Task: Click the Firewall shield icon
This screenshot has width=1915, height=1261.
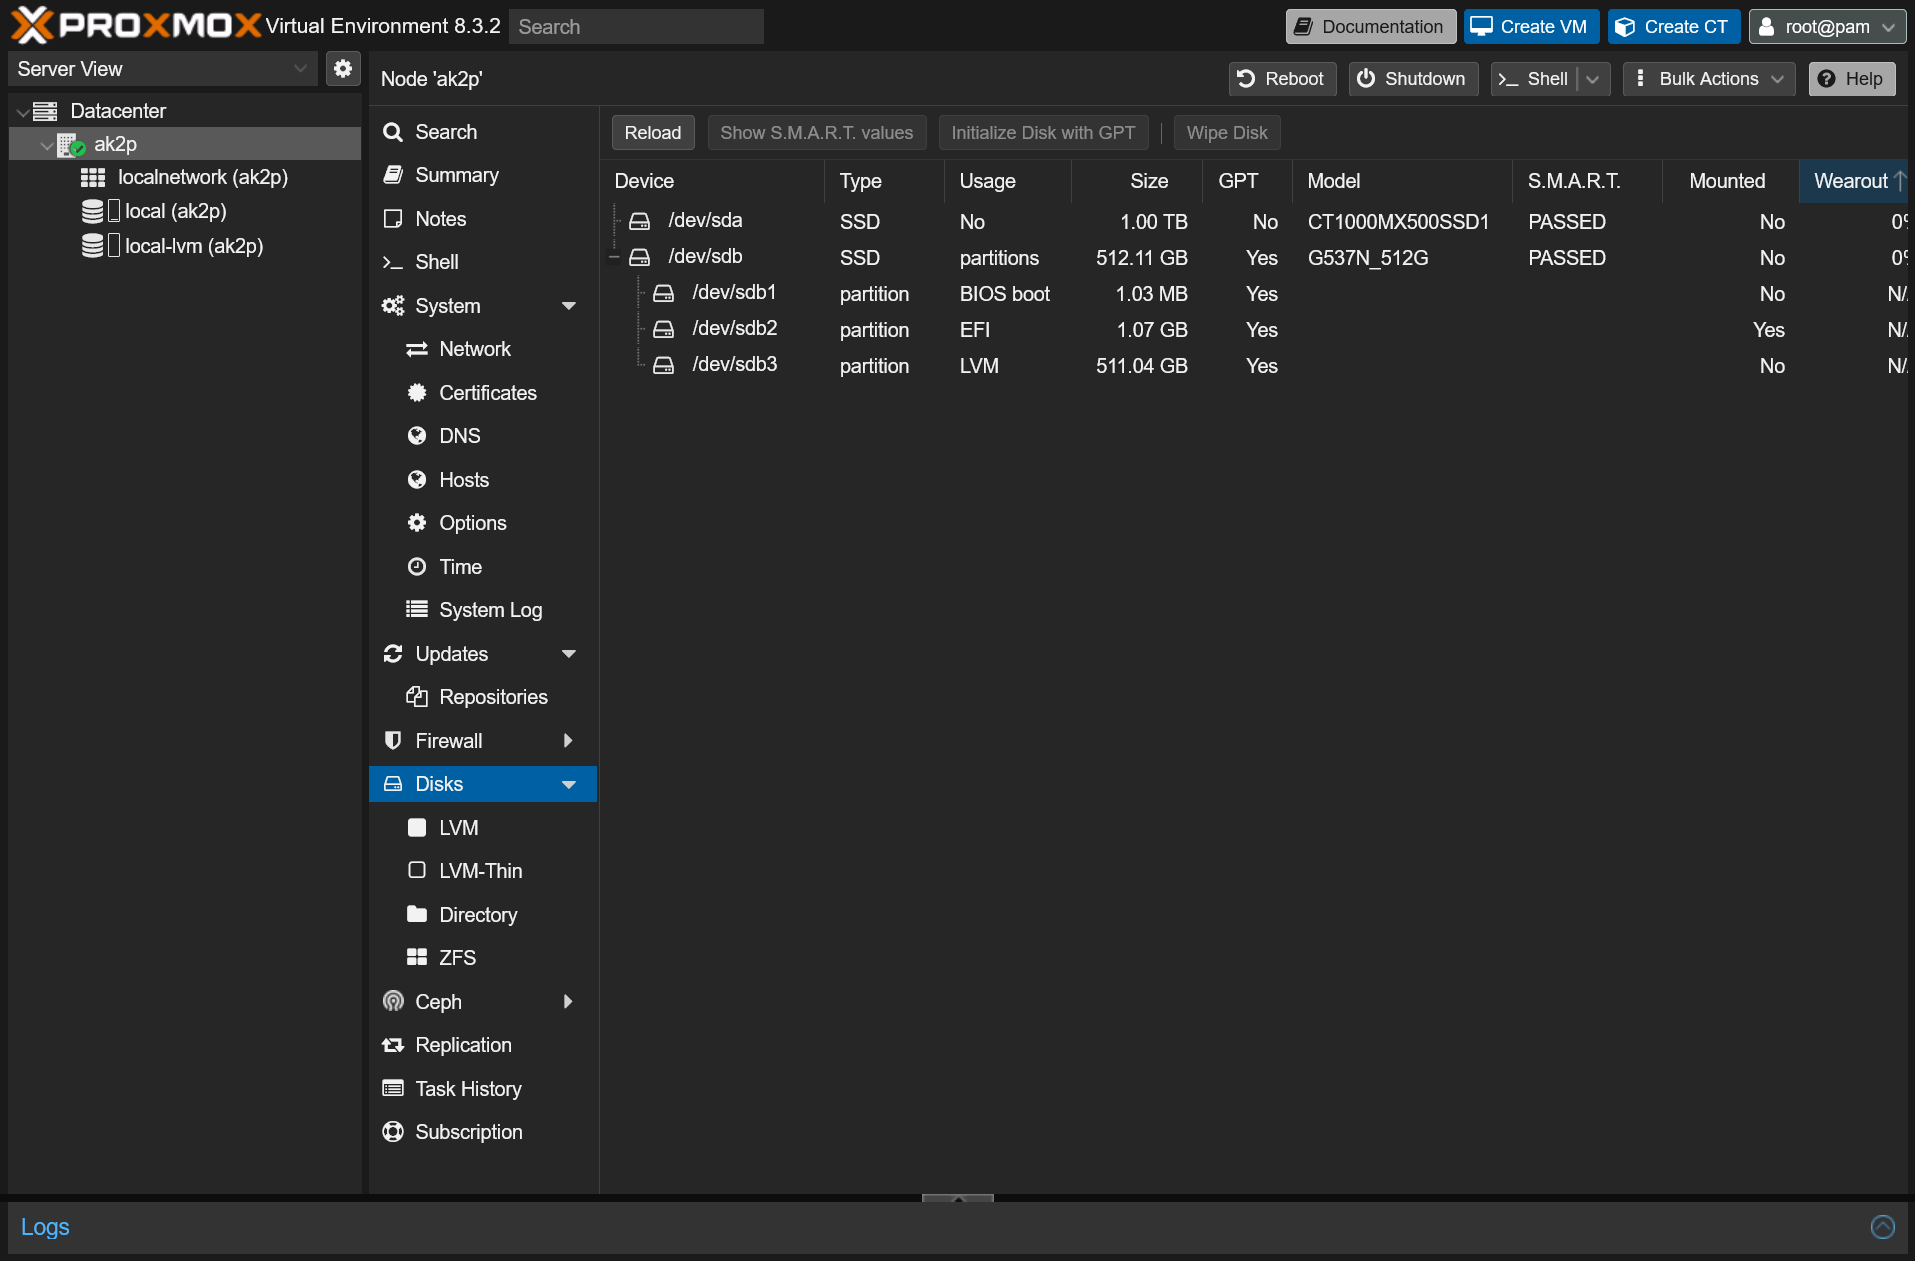Action: click(393, 741)
